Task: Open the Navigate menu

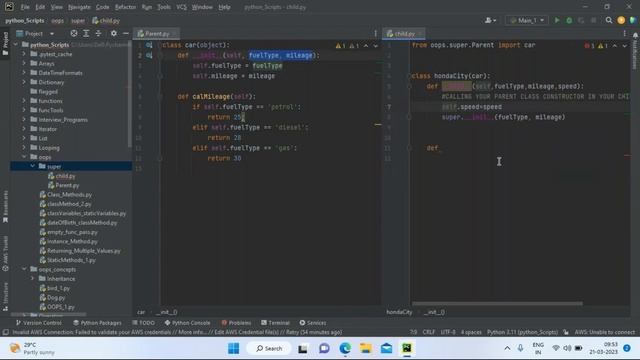Action: coord(79,7)
